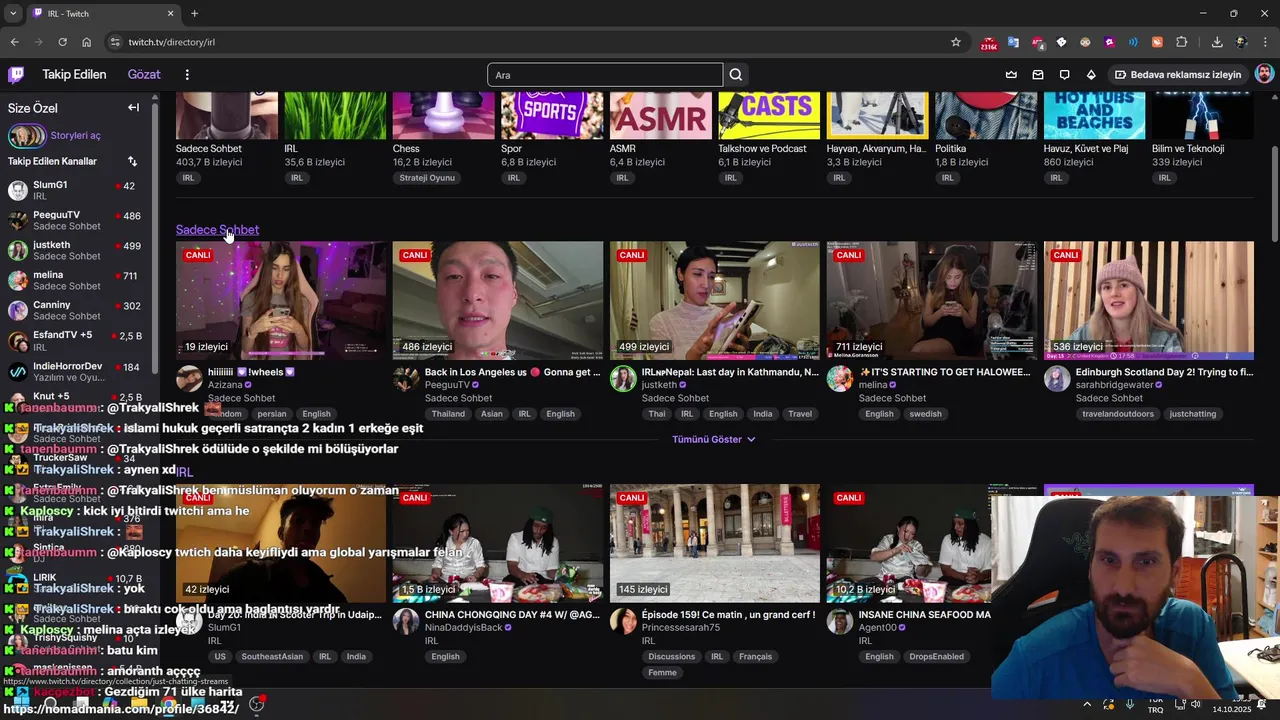Open justketh Nepal stream thumbnail
The height and width of the screenshot is (720, 1280).
pos(715,300)
